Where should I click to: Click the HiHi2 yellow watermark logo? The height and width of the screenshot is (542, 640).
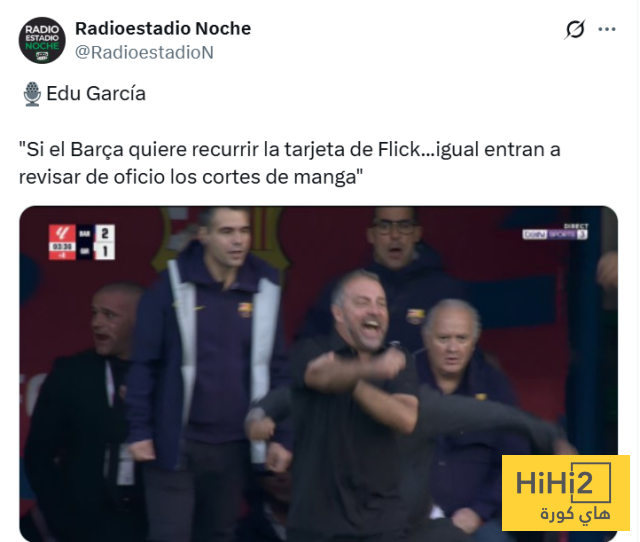566,493
